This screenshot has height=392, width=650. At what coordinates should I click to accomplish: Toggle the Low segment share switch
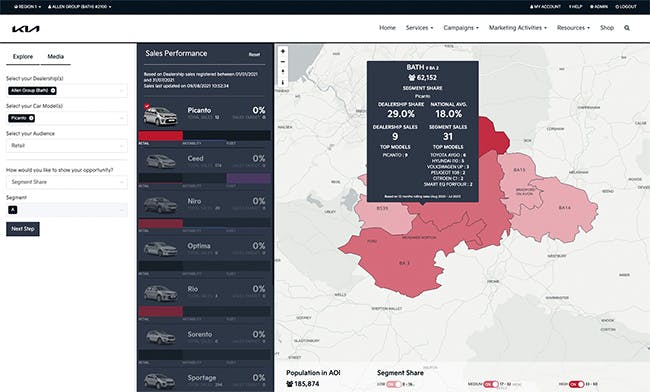point(394,384)
